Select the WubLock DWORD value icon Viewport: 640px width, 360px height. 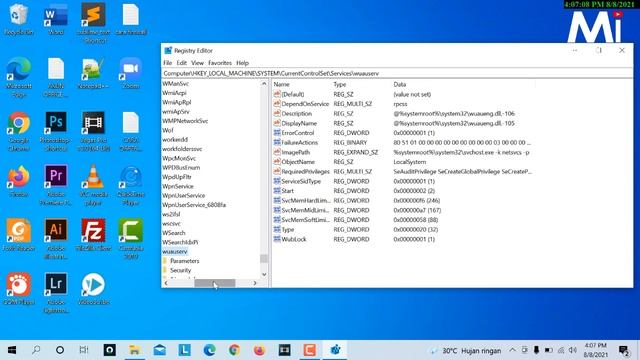point(277,239)
